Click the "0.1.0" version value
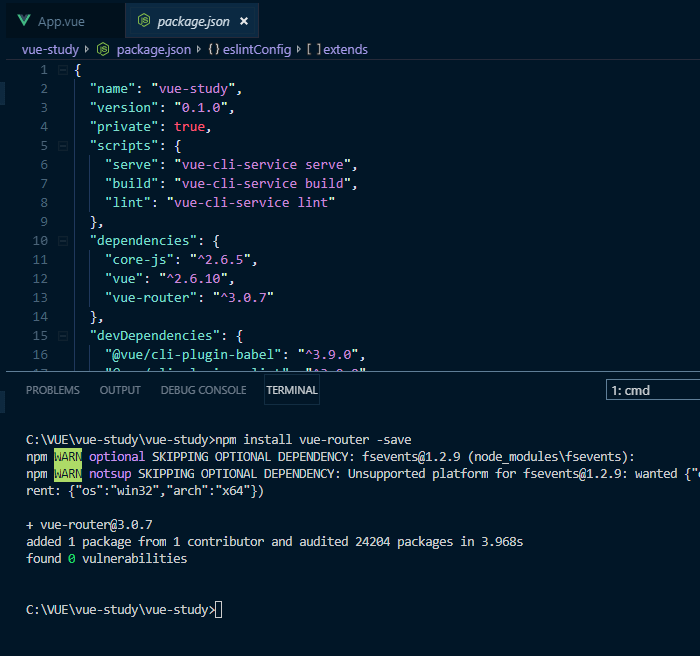Viewport: 700px width, 656px height. [x=201, y=108]
